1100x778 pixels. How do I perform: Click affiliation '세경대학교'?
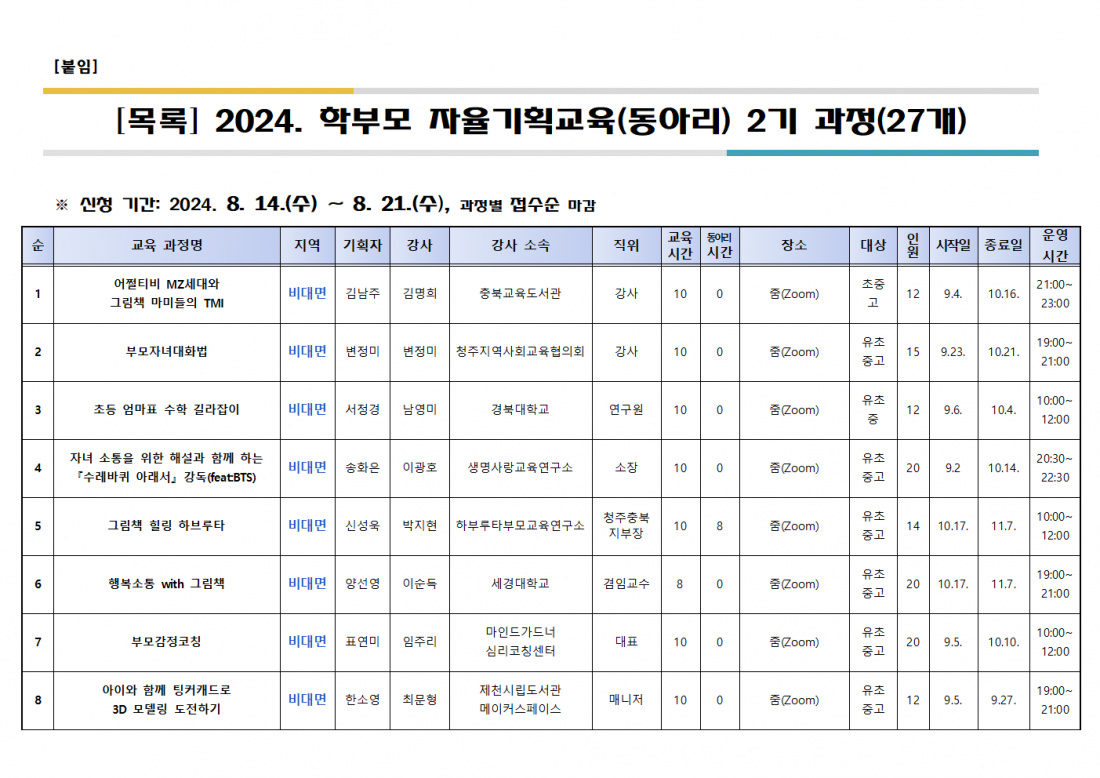(521, 584)
